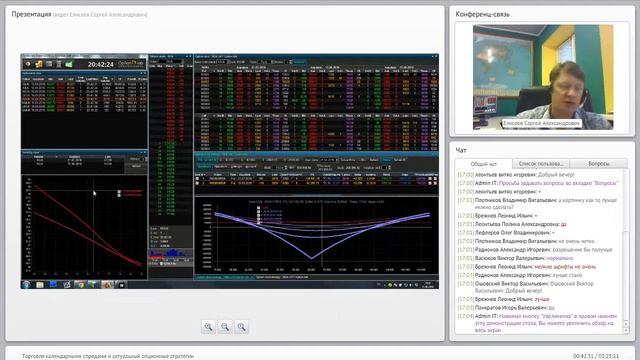The image size is (640, 360).
Task: Click the third gray icon in OptionFV toolbar
Action: point(49,64)
